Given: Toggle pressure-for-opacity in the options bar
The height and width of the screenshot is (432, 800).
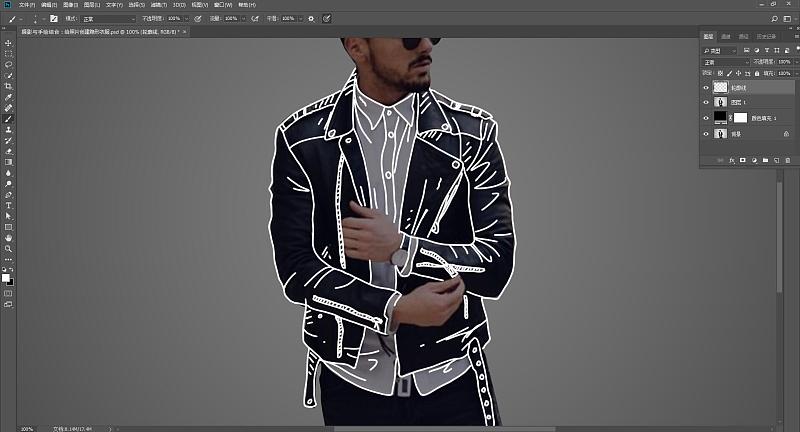Looking at the screenshot, I should (198, 19).
